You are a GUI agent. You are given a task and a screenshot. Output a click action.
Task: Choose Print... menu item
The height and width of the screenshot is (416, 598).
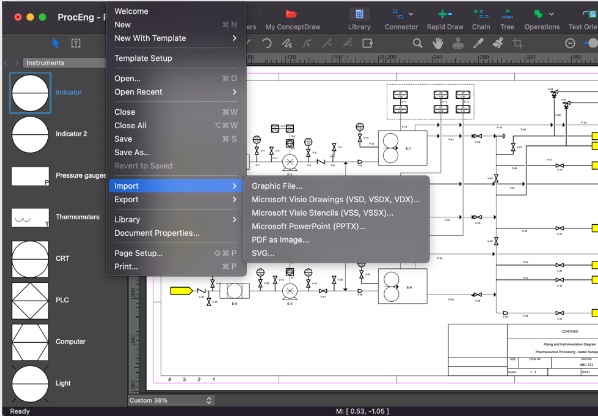[x=176, y=267]
